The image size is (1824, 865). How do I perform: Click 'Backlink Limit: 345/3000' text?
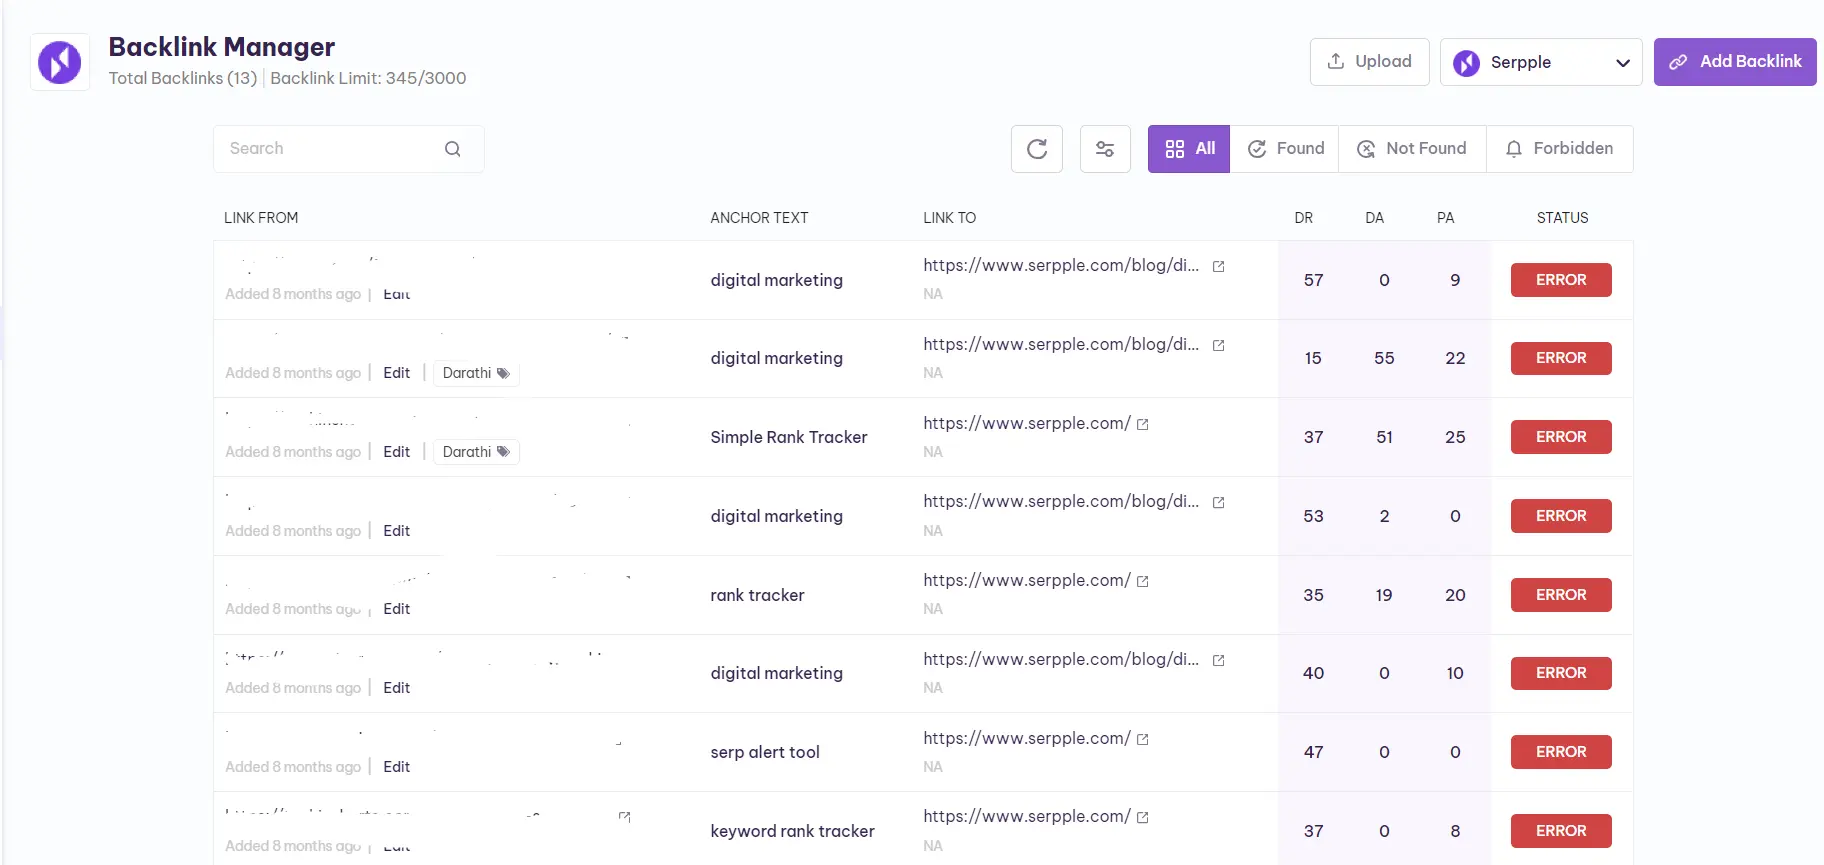click(368, 78)
